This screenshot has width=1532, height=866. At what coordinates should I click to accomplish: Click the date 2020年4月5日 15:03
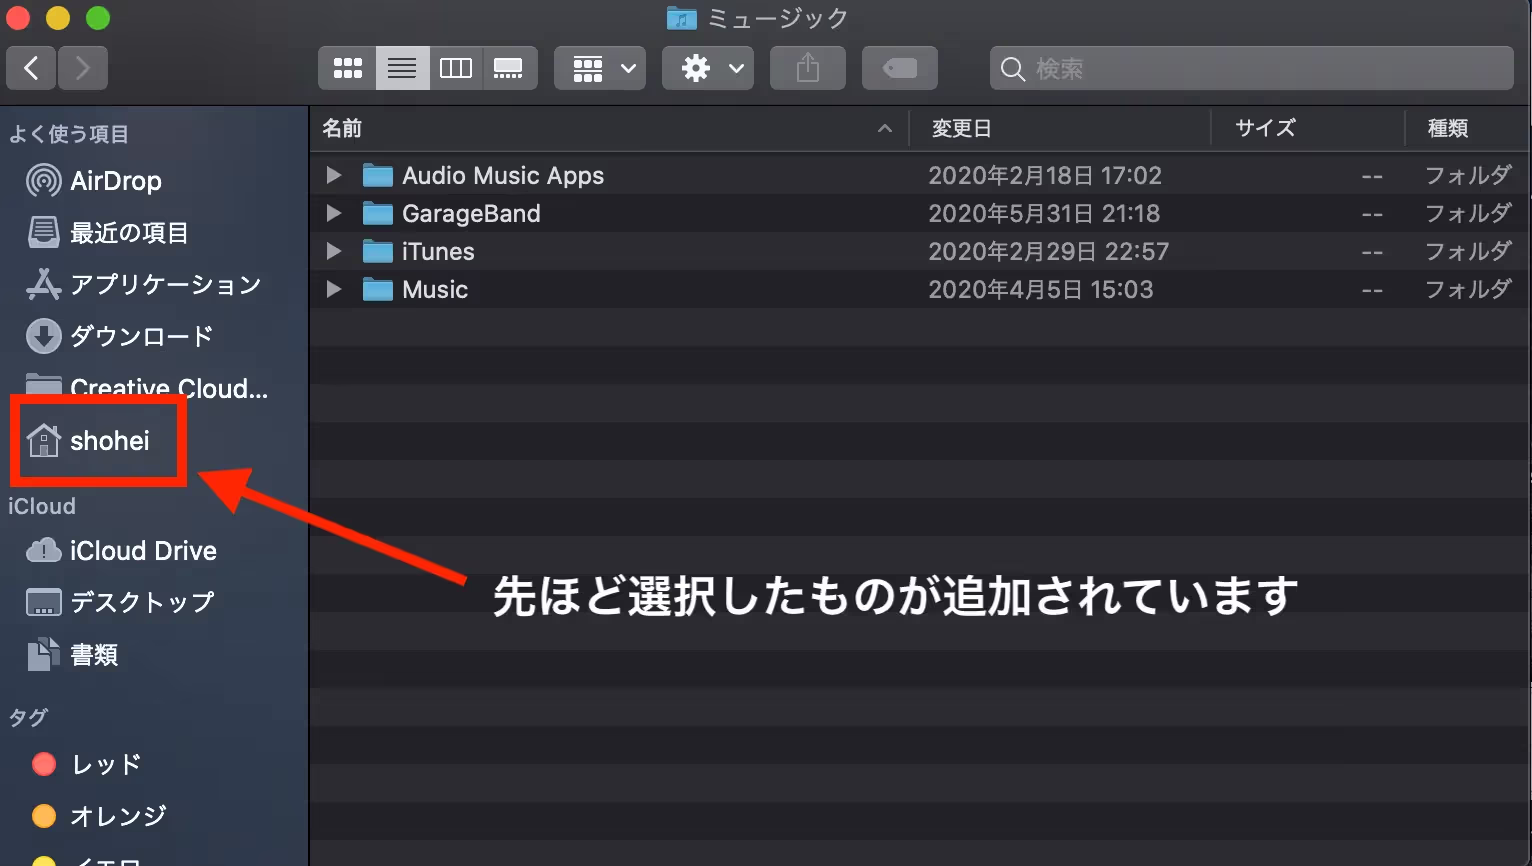1040,290
